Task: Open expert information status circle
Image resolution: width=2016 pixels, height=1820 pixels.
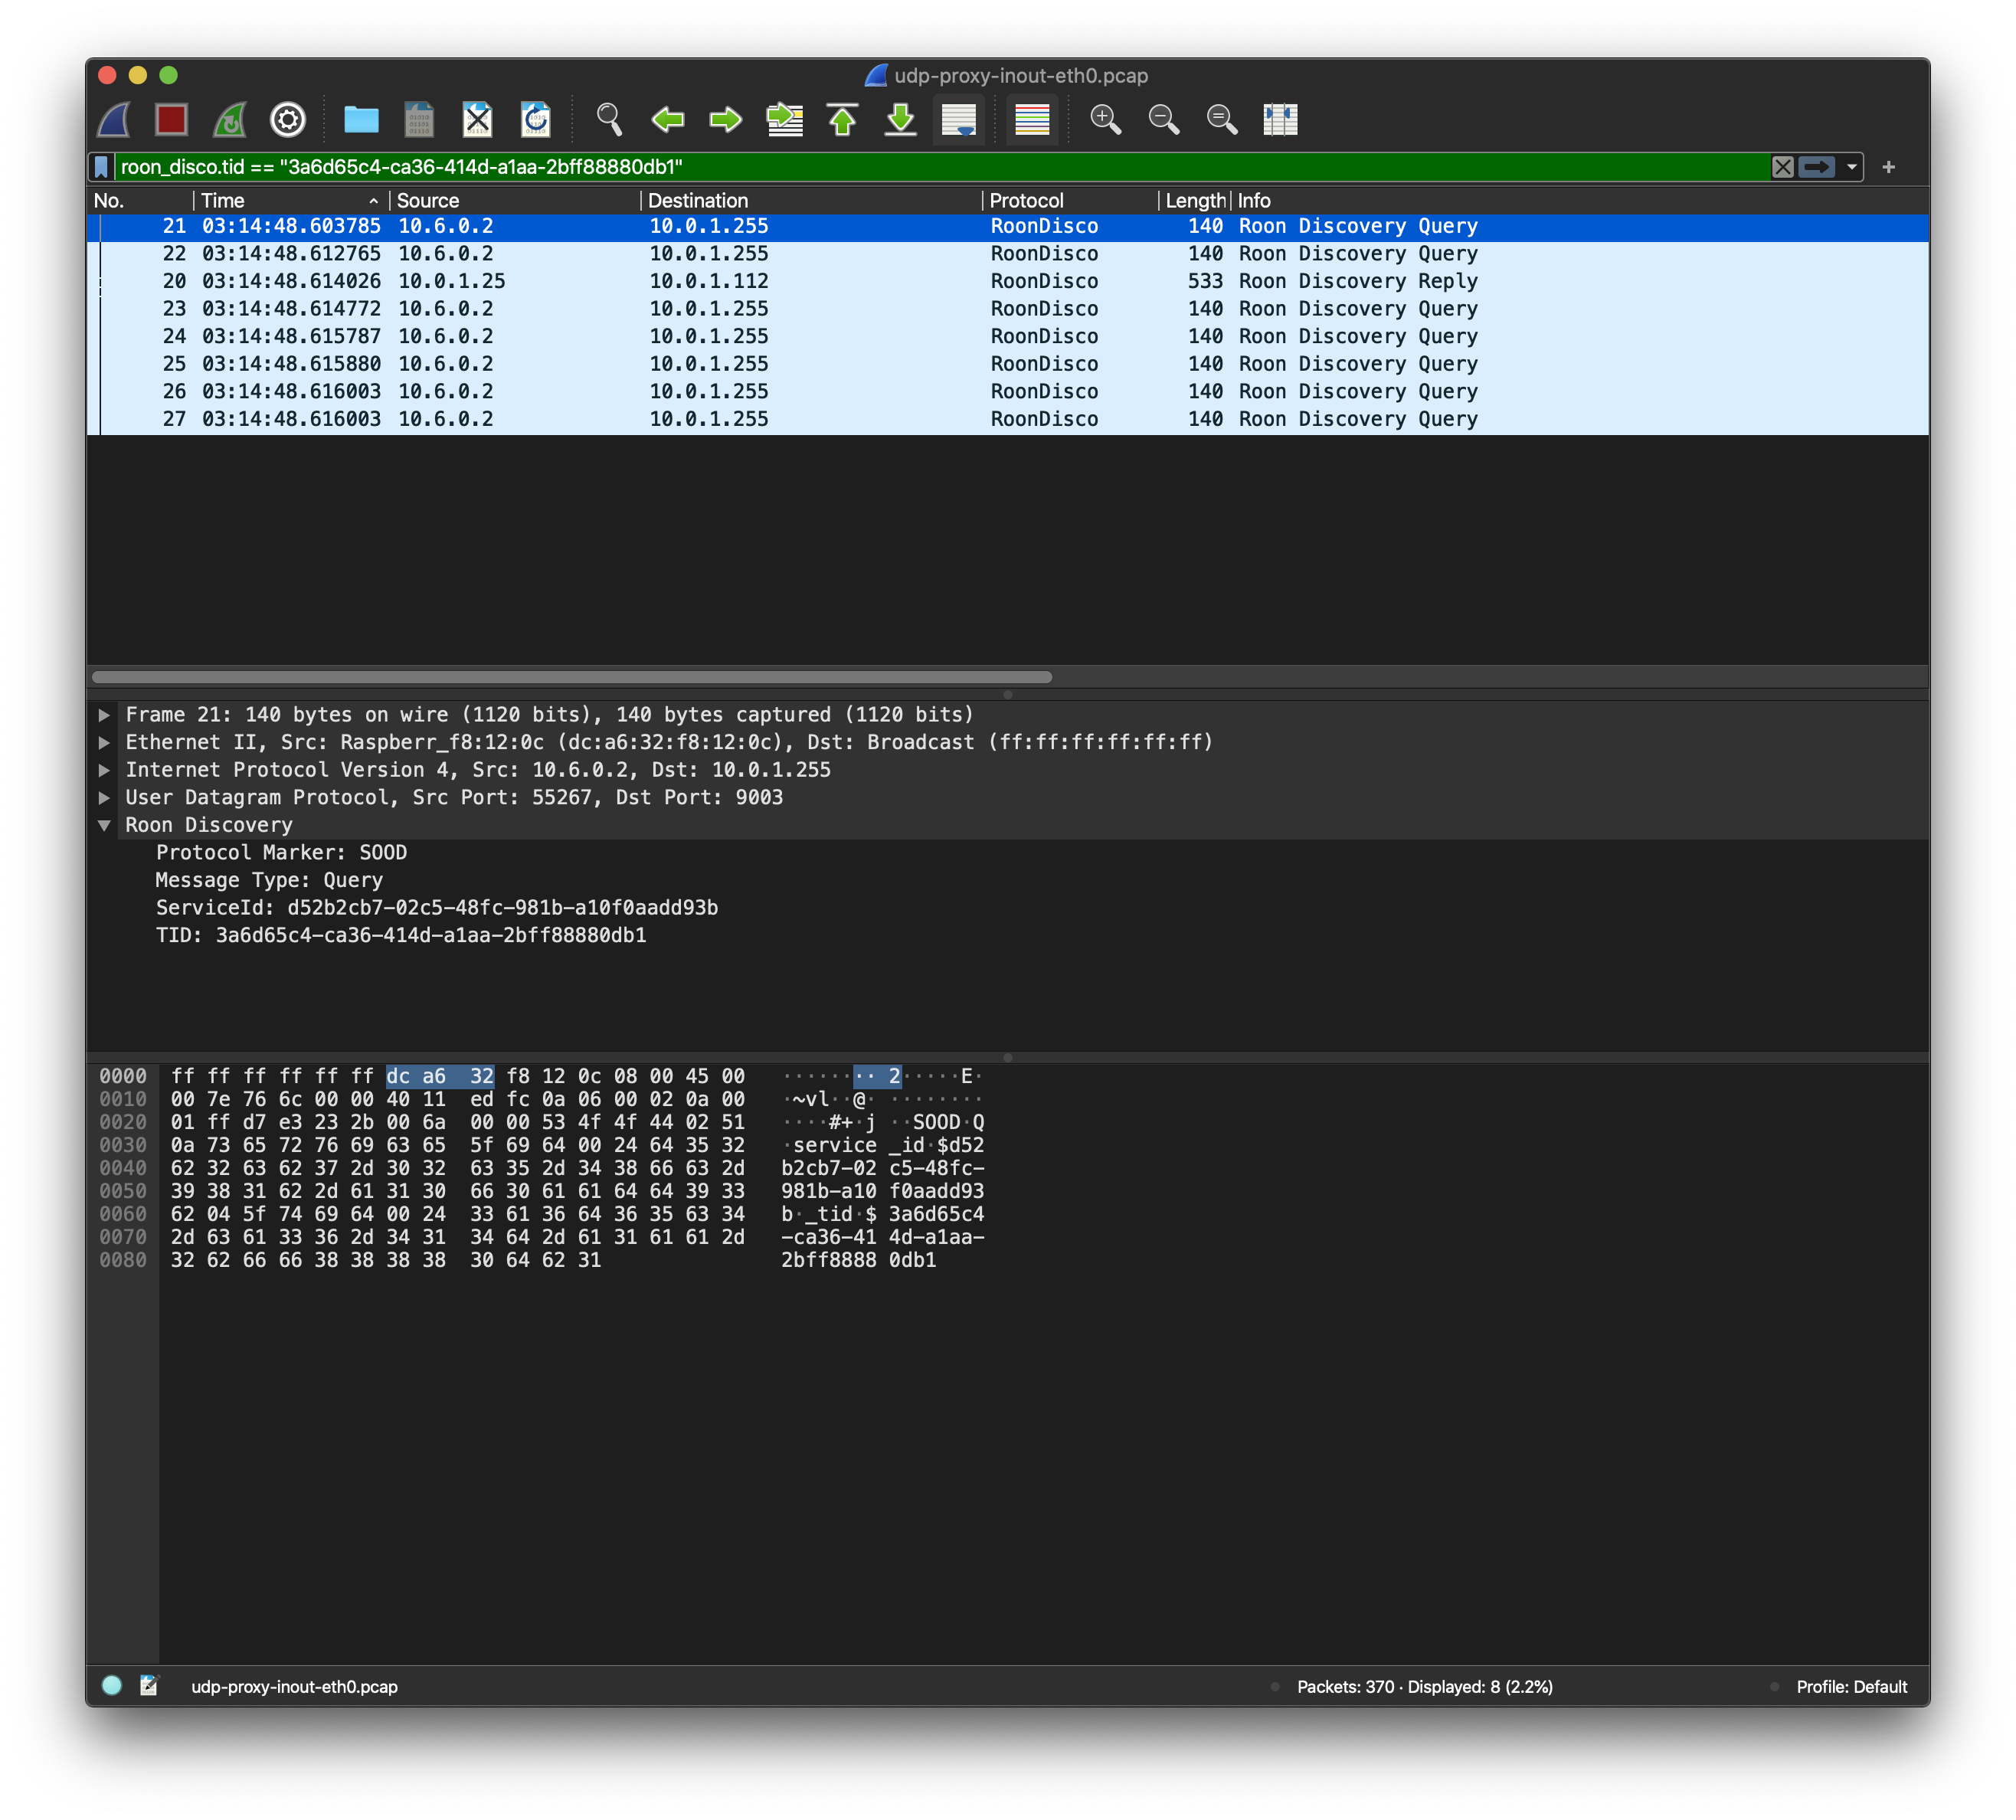Action: (x=112, y=1686)
